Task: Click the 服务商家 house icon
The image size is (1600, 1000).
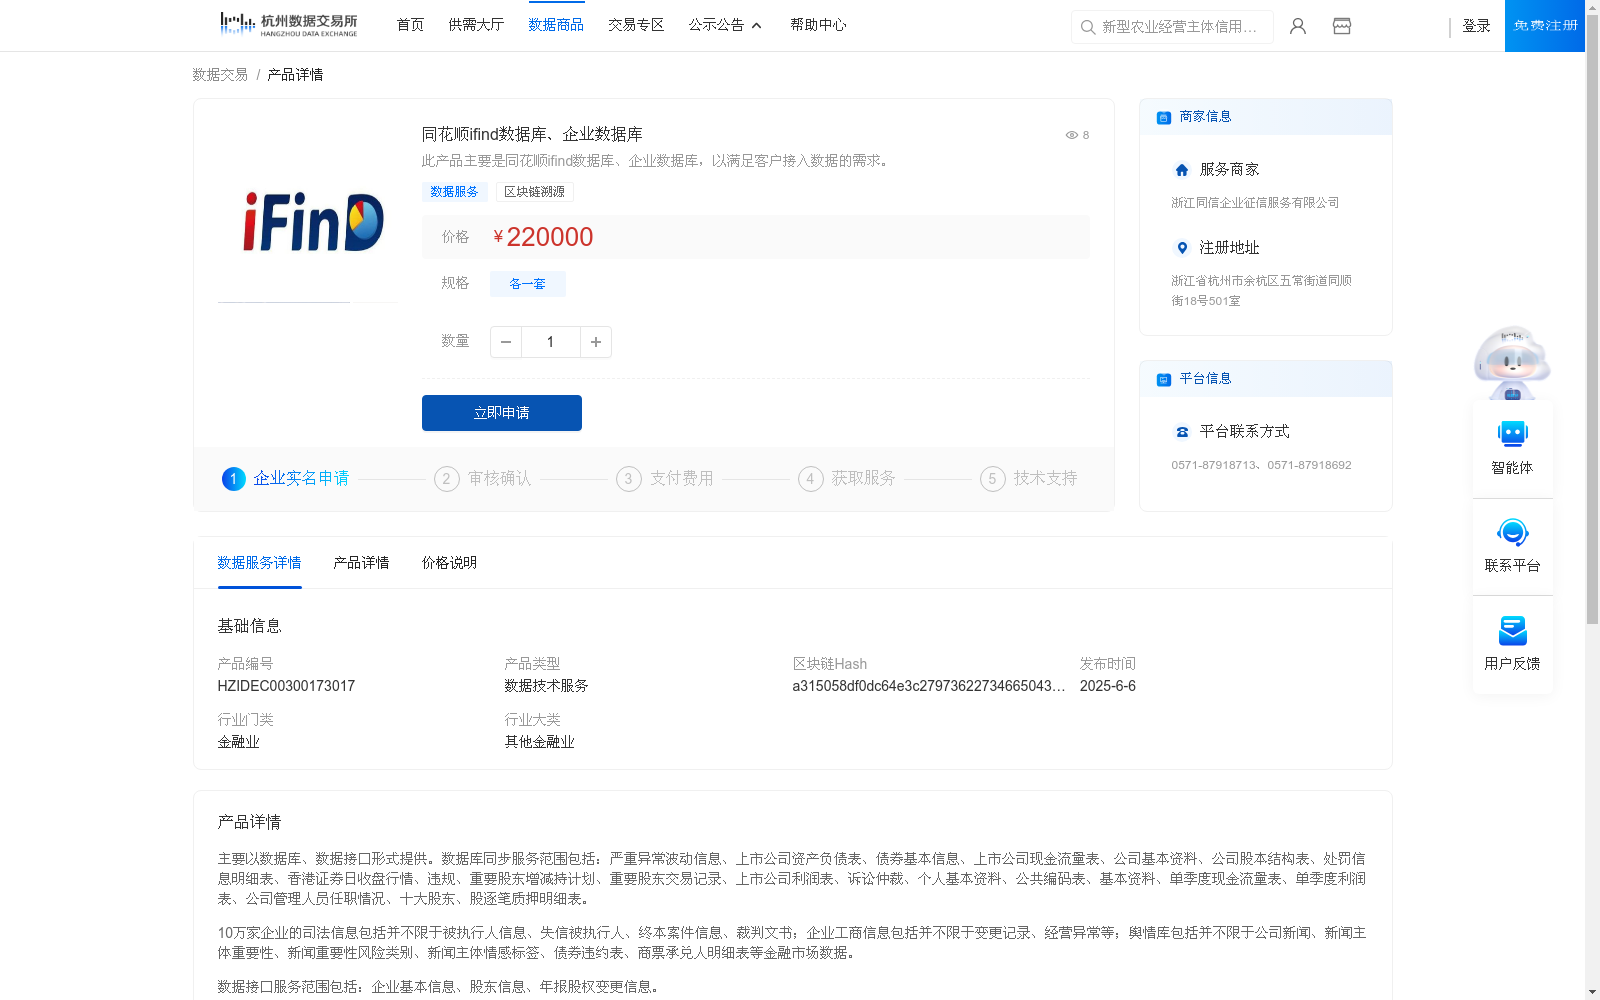Action: (x=1182, y=170)
